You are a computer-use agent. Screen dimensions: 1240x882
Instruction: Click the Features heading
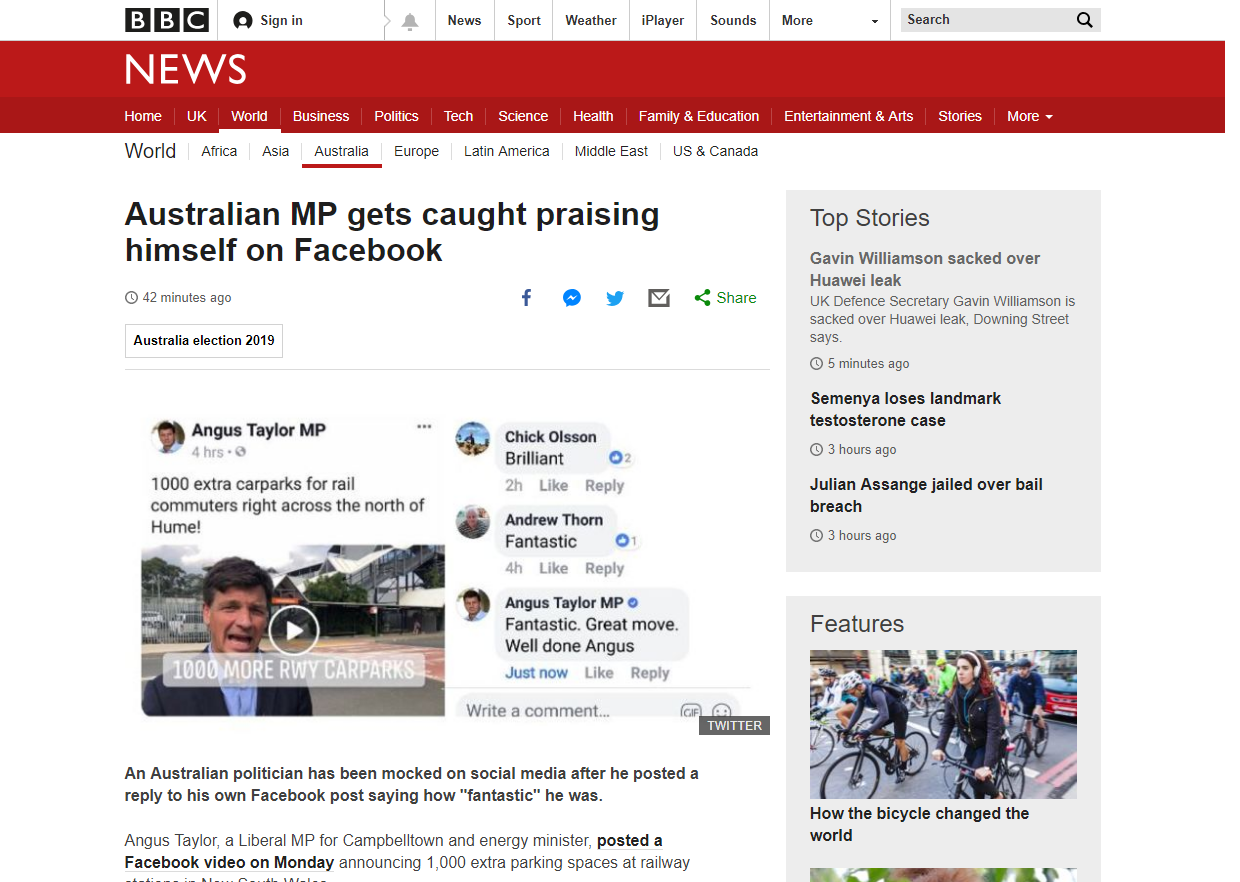857,624
